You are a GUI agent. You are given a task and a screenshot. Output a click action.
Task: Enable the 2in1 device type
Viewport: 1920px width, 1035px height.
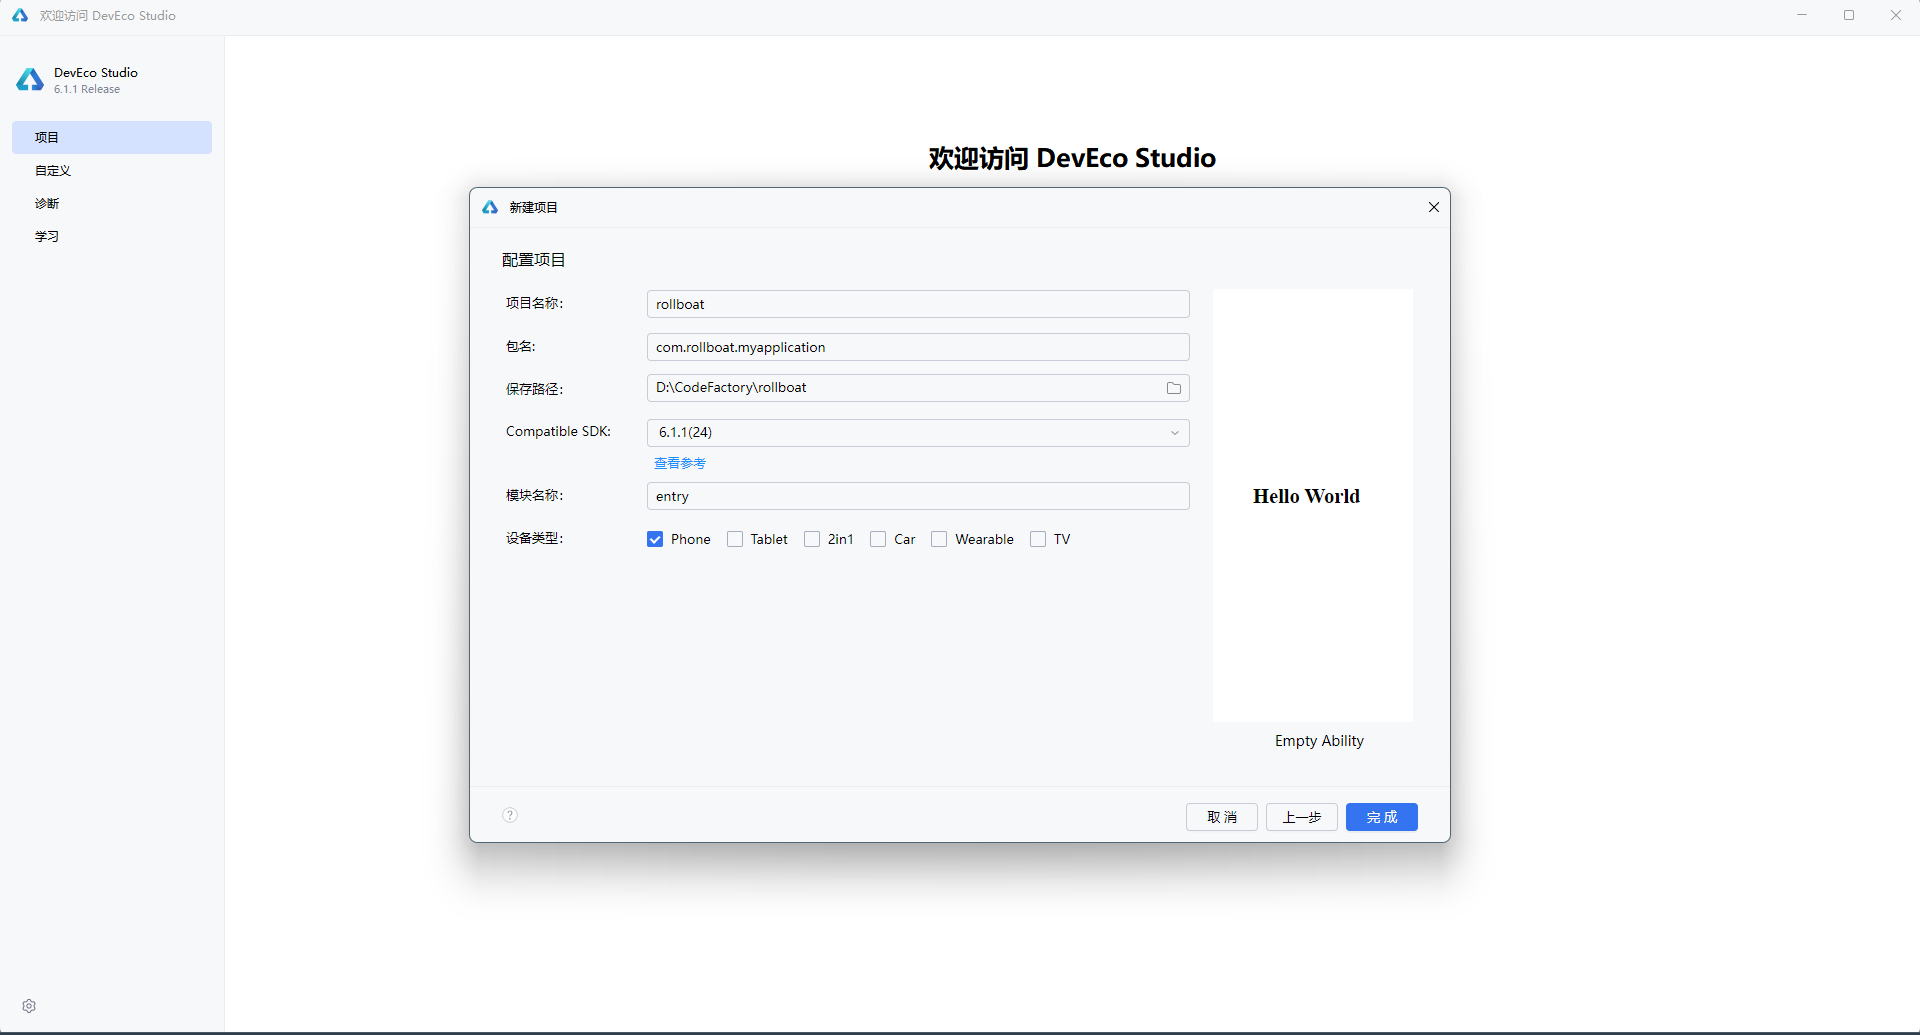point(812,539)
